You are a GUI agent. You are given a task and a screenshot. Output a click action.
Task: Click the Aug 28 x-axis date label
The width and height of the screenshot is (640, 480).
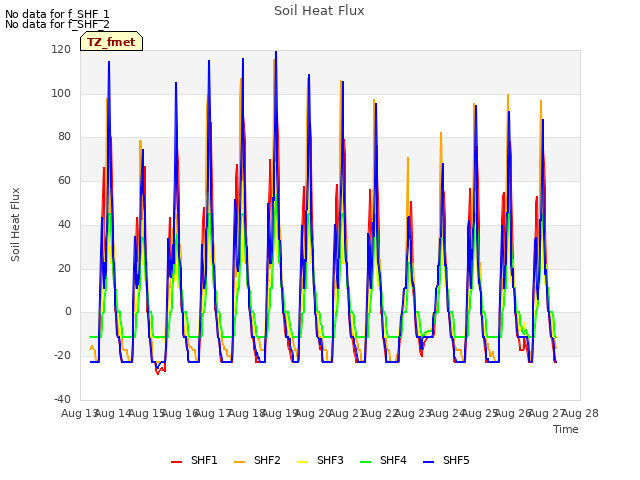(x=580, y=413)
